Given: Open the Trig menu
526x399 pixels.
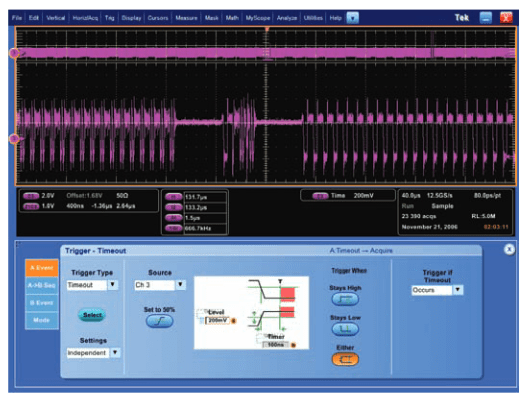Looking at the screenshot, I should (109, 18).
